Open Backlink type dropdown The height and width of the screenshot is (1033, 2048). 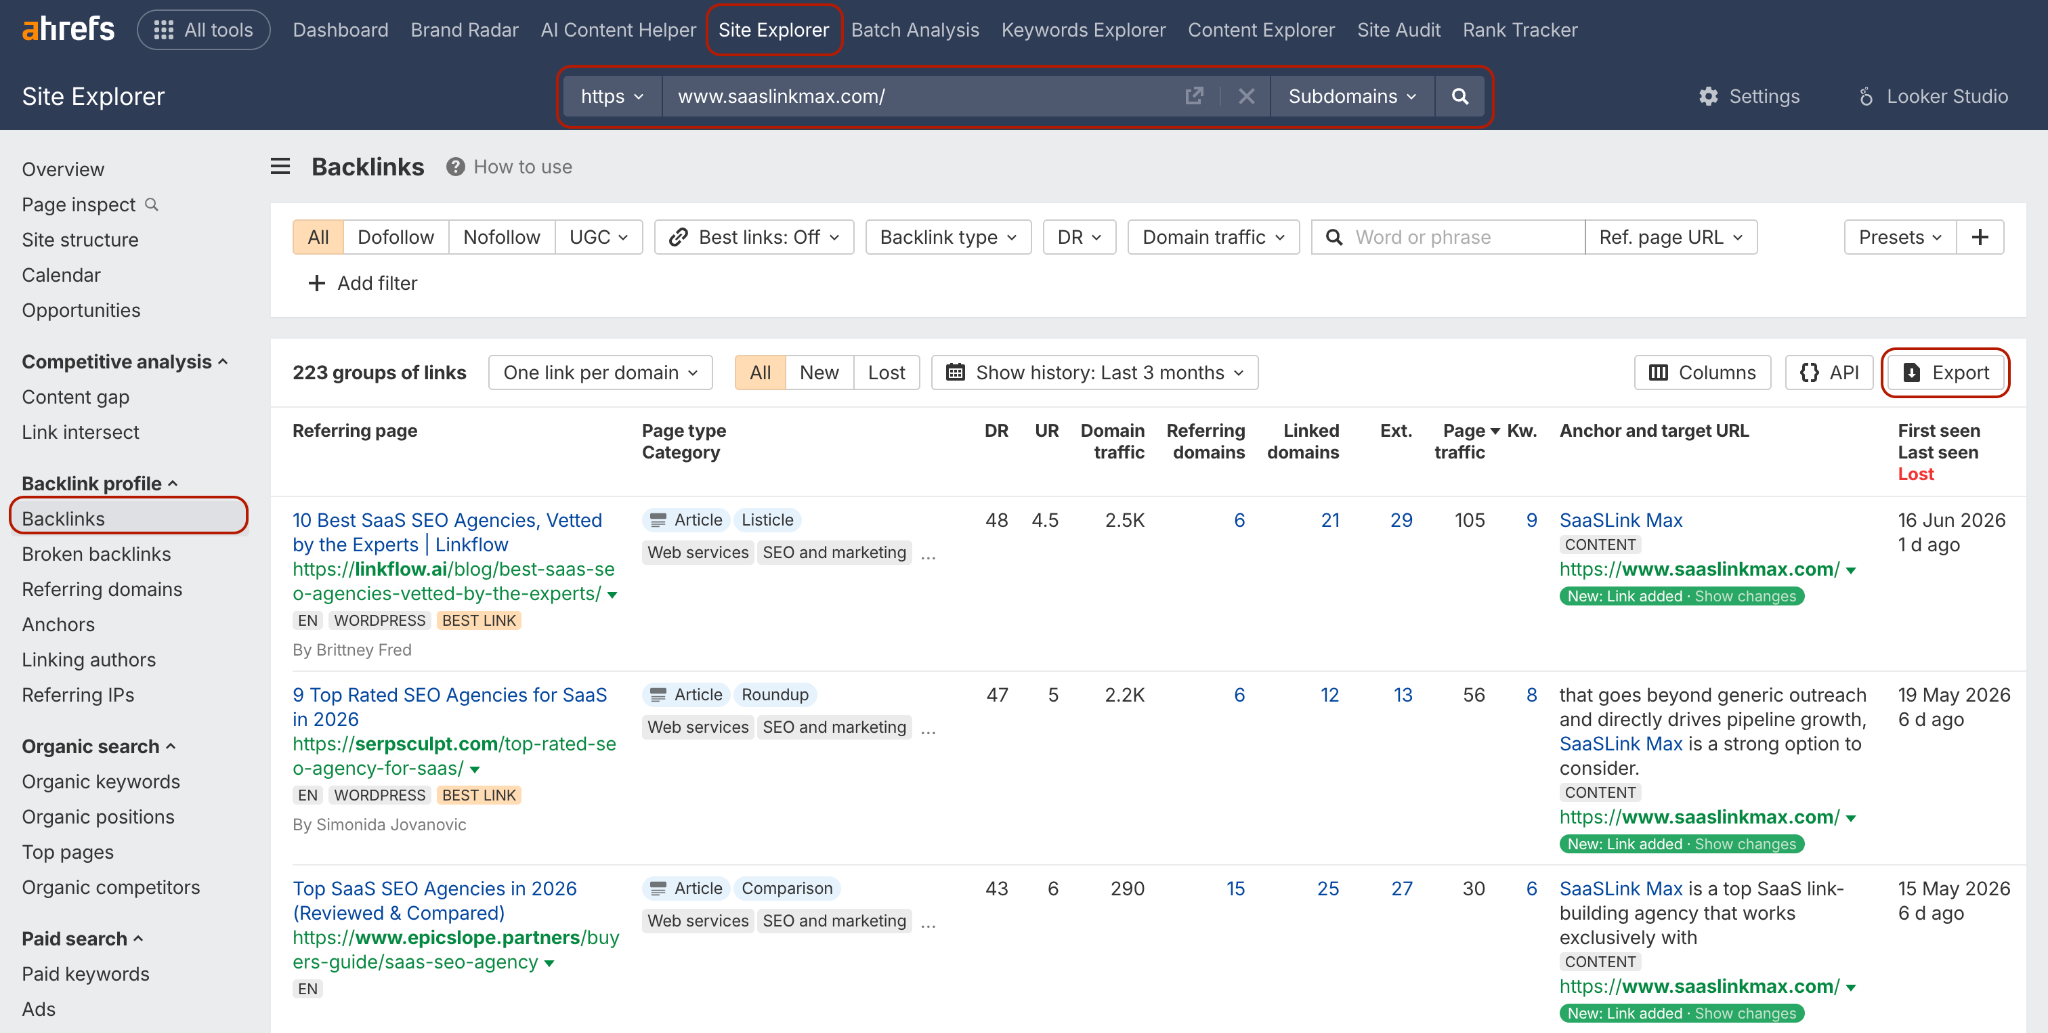[x=949, y=237]
